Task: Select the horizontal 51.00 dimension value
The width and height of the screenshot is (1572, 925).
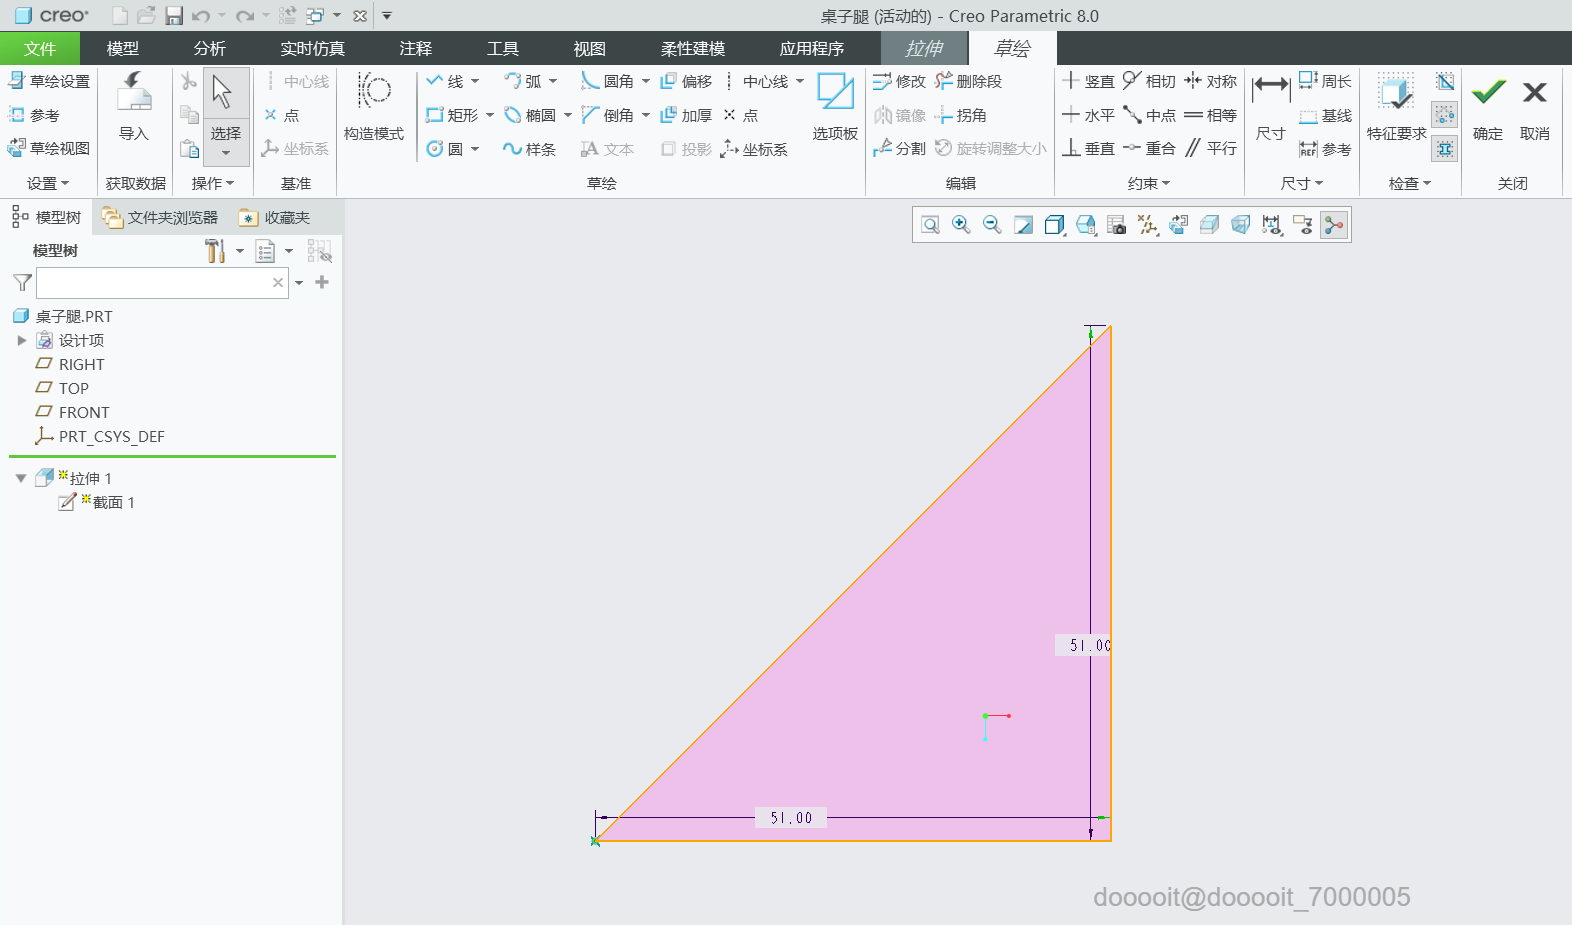Action: click(791, 817)
